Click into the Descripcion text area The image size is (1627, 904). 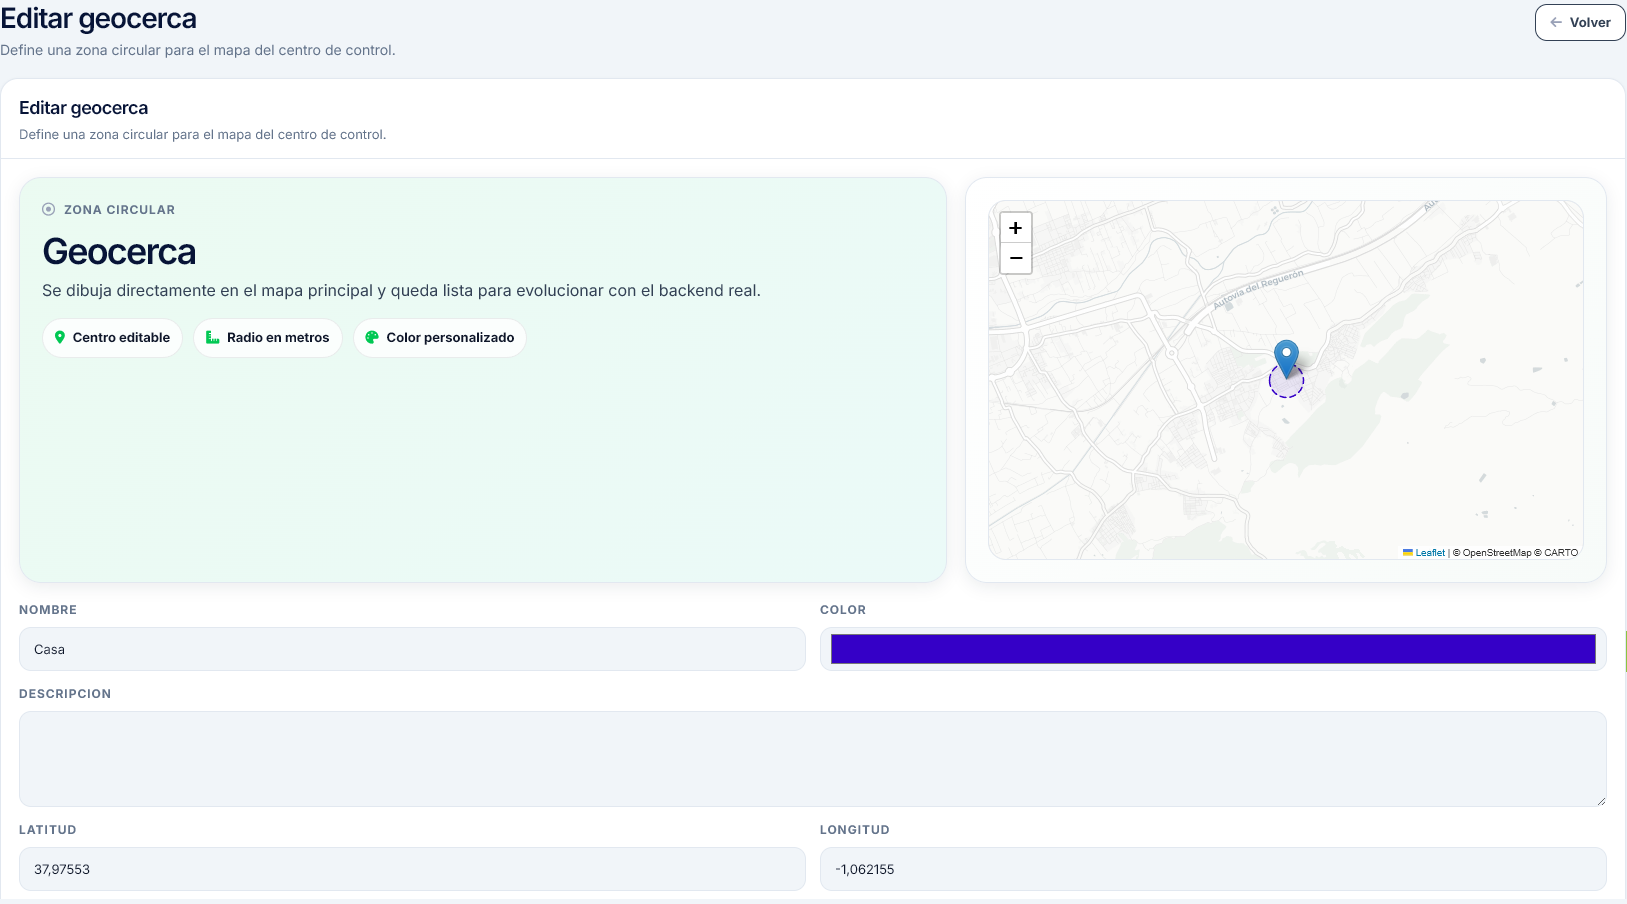[x=812, y=758]
